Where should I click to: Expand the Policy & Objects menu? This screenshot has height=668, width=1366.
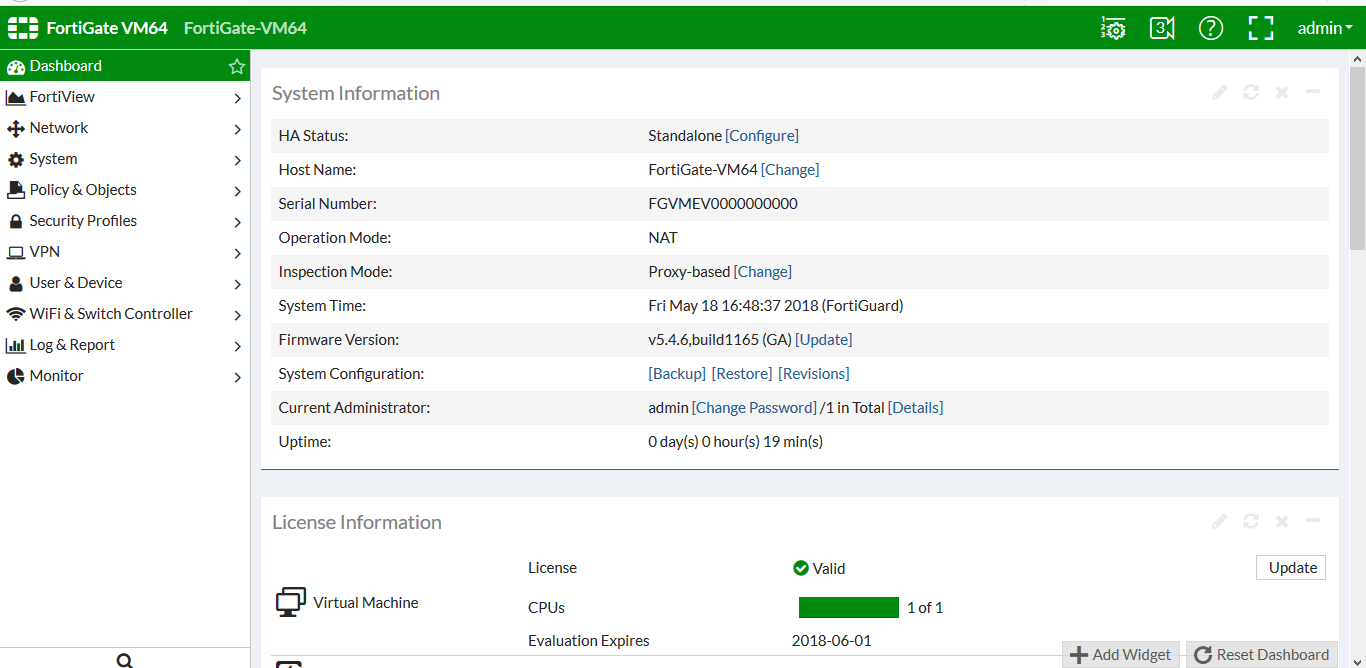[x=237, y=191]
